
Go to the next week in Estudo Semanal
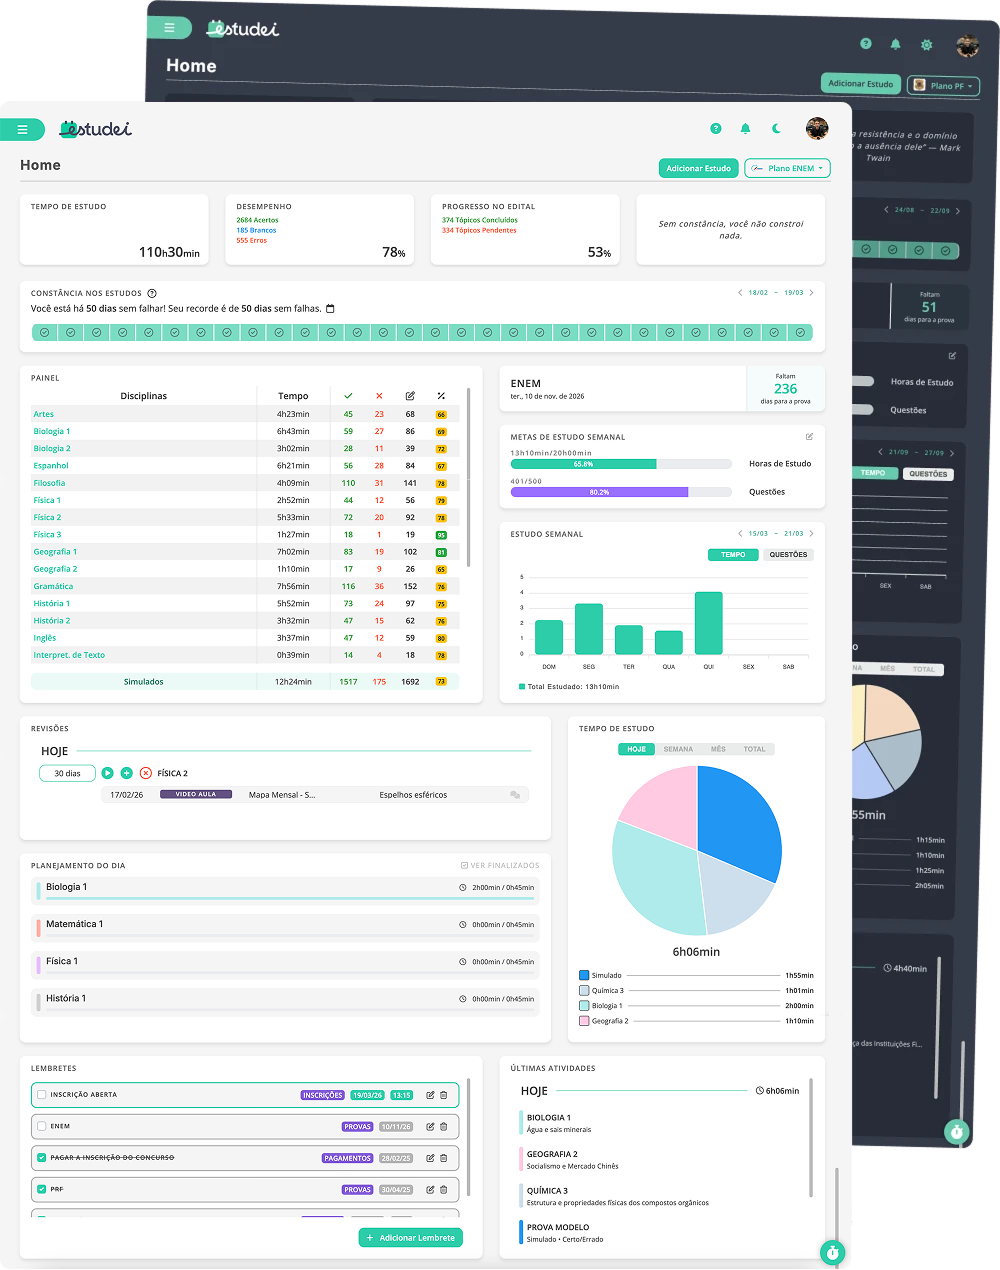[813, 534]
